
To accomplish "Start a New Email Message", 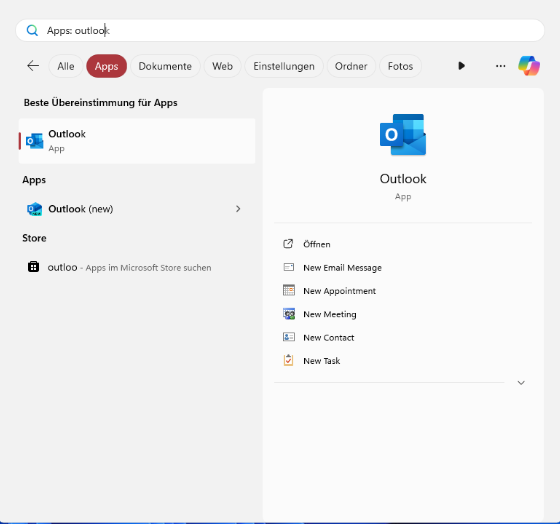I will click(x=342, y=268).
